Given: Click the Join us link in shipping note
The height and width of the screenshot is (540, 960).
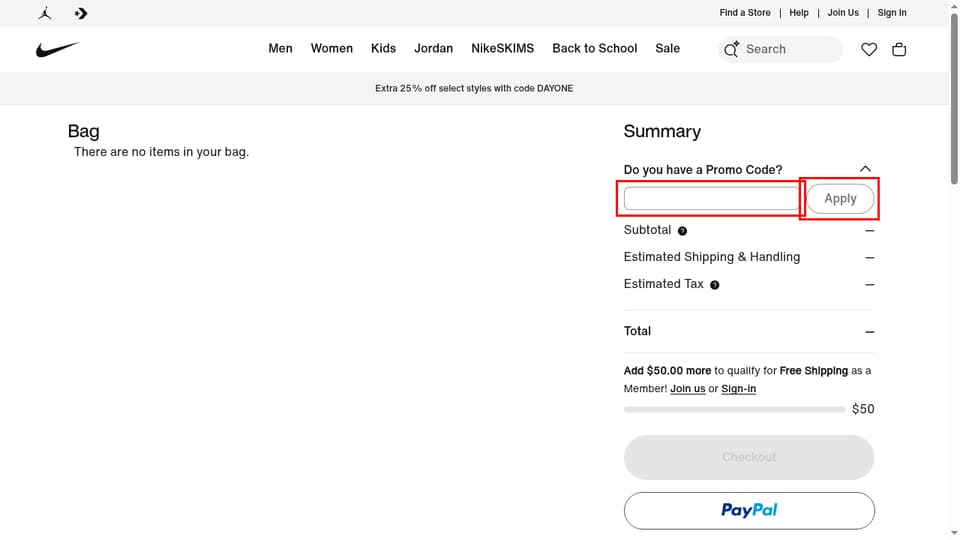Looking at the screenshot, I should [x=688, y=389].
